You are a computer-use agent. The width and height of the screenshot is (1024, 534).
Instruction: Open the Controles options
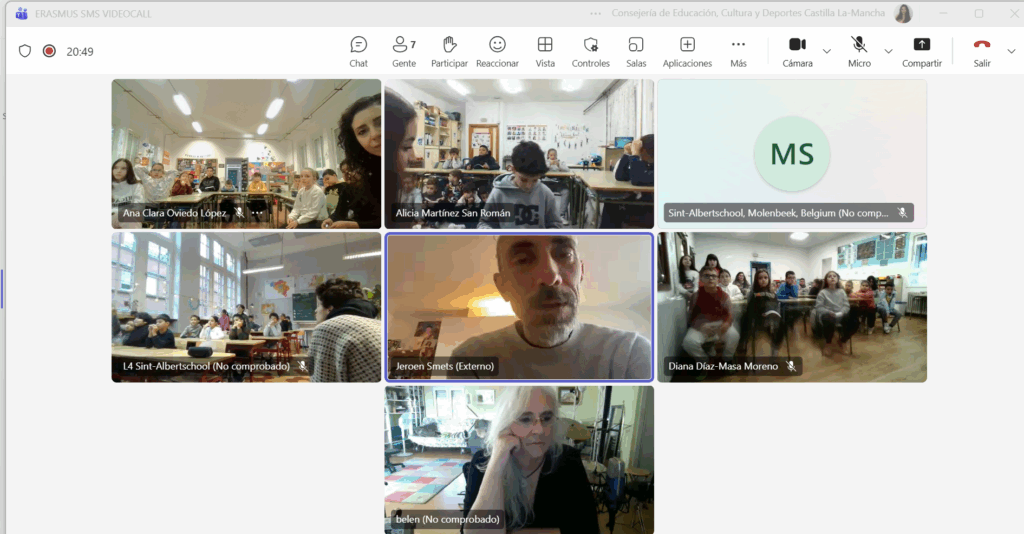click(590, 51)
